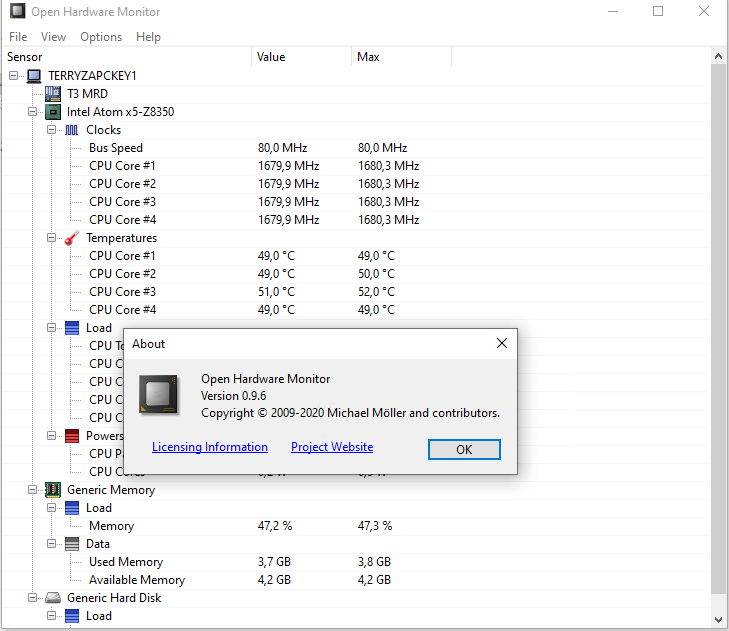729x631 pixels.
Task: Collapse the Powers group
Action: point(52,436)
